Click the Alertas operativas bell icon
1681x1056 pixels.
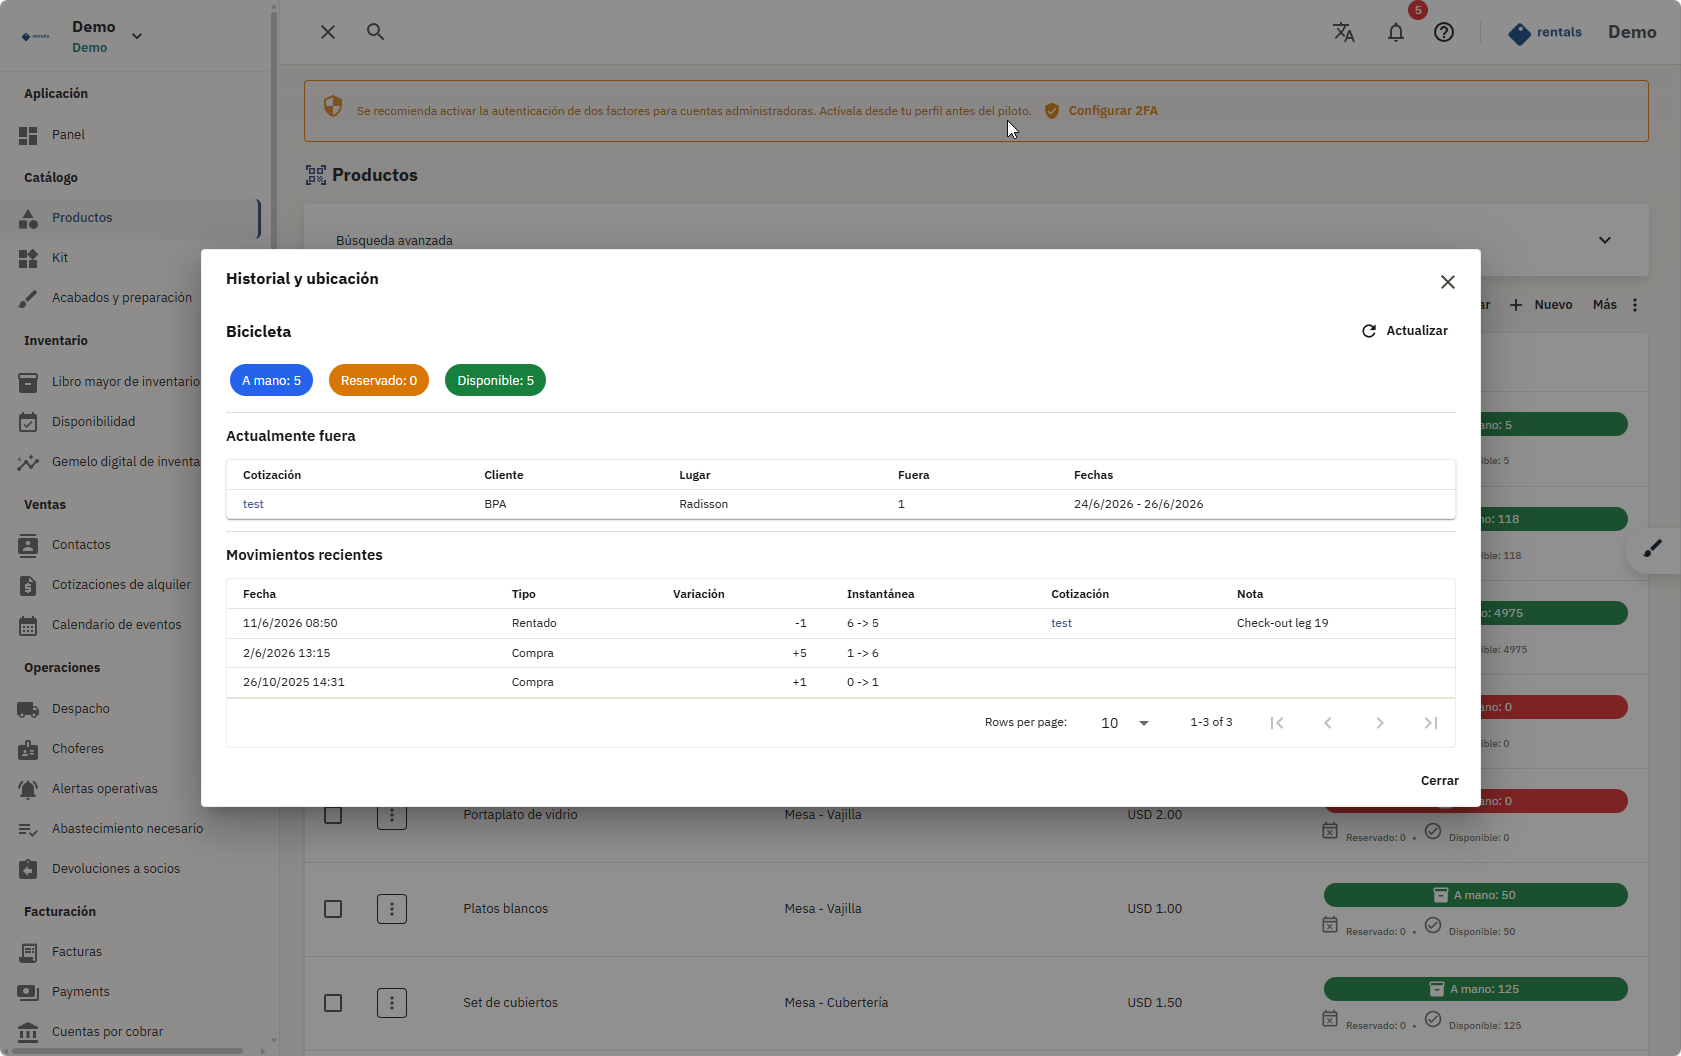click(28, 789)
